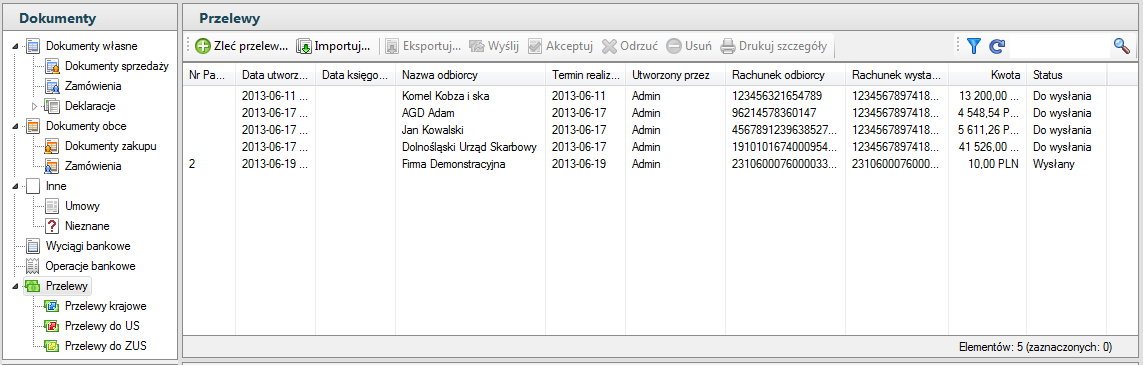Open Umowy in the tree
The image size is (1143, 365).
[82, 206]
